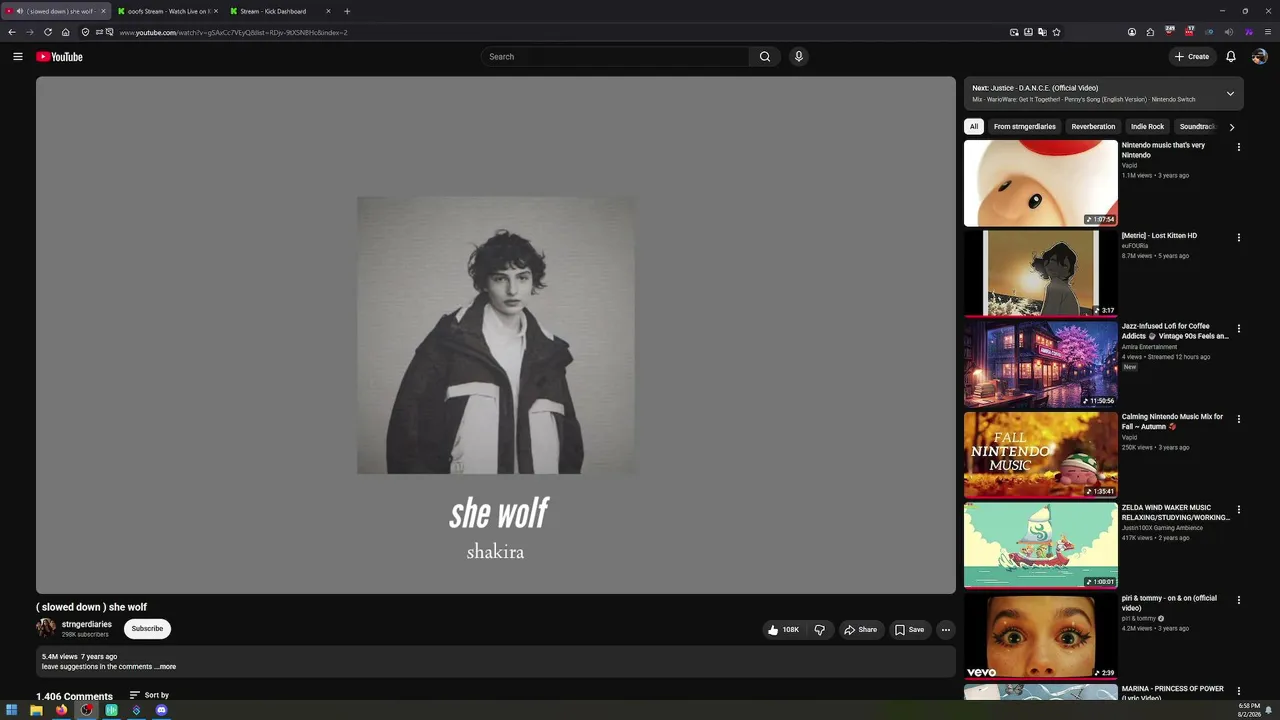Dislike the she wolf video

coord(820,630)
